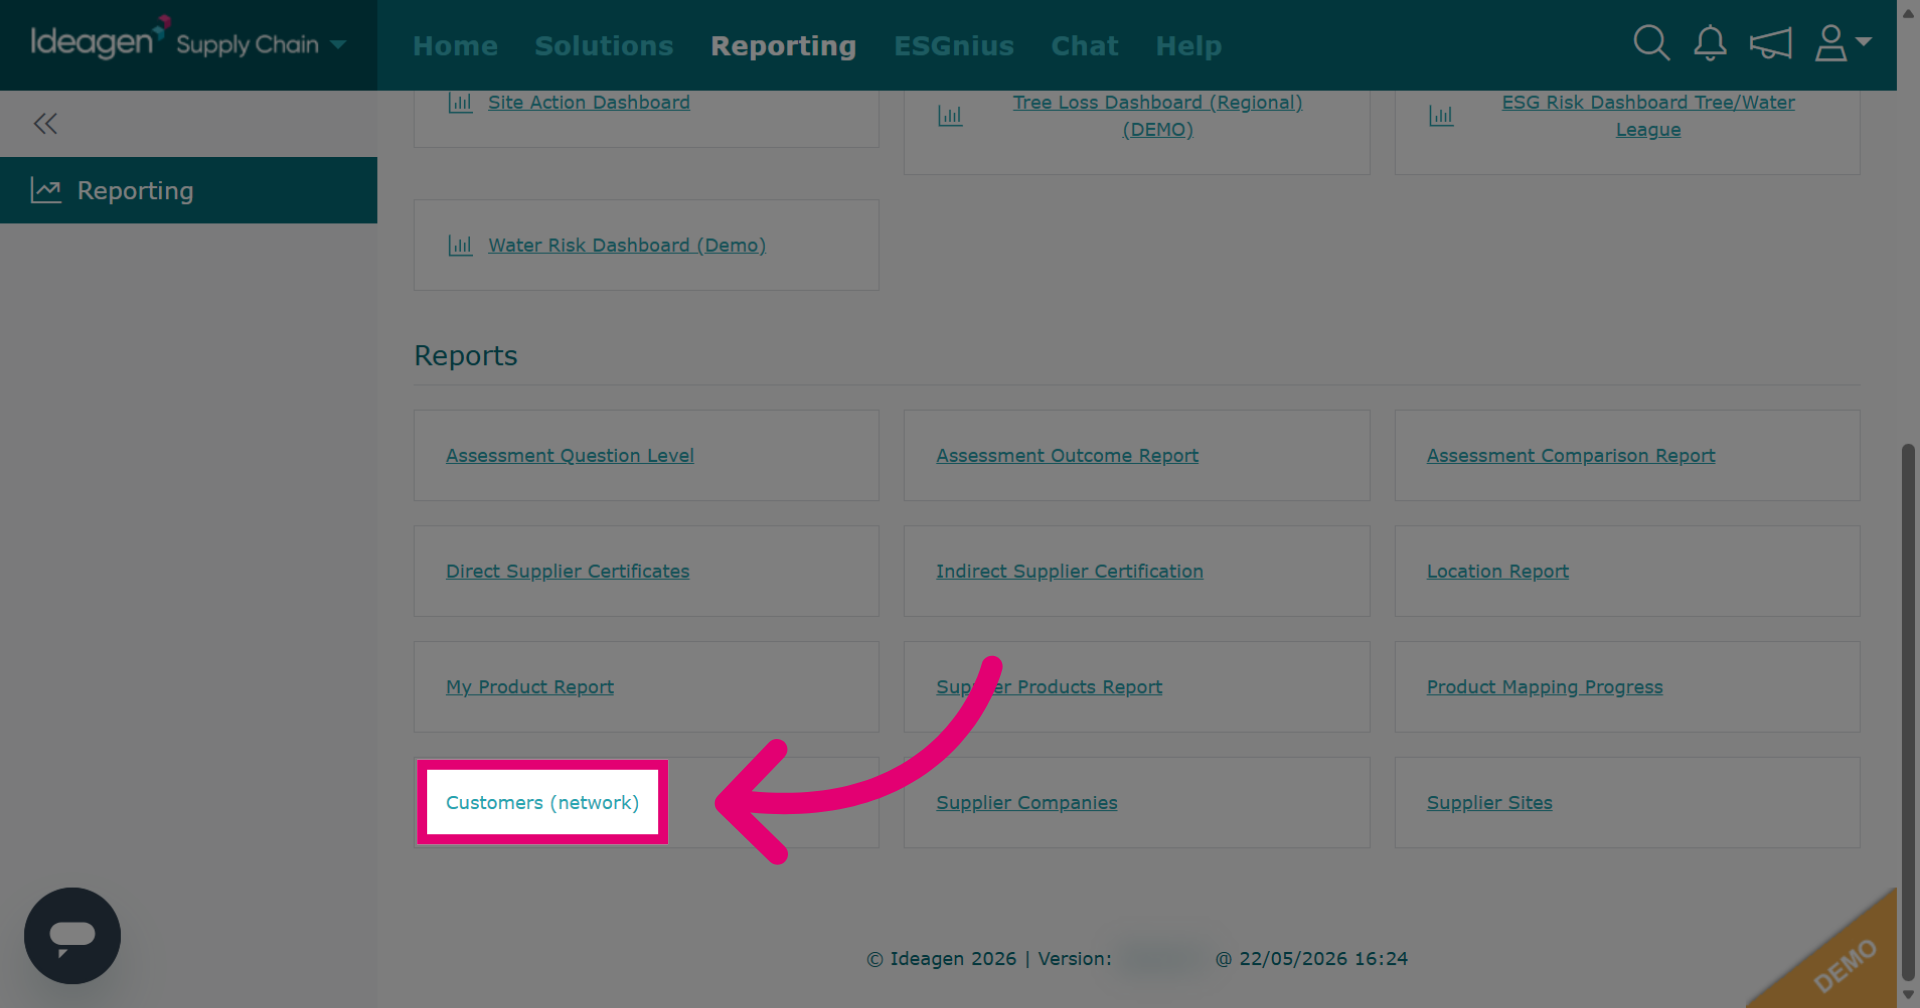
Task: Click the scrollbar down arrow
Action: 1908,996
